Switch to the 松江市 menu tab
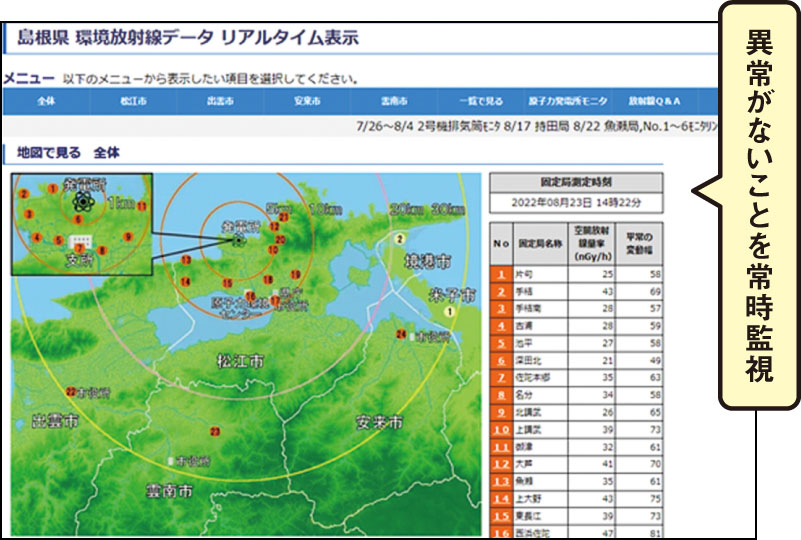Viewport: 801px width, 540px height. coord(133,102)
